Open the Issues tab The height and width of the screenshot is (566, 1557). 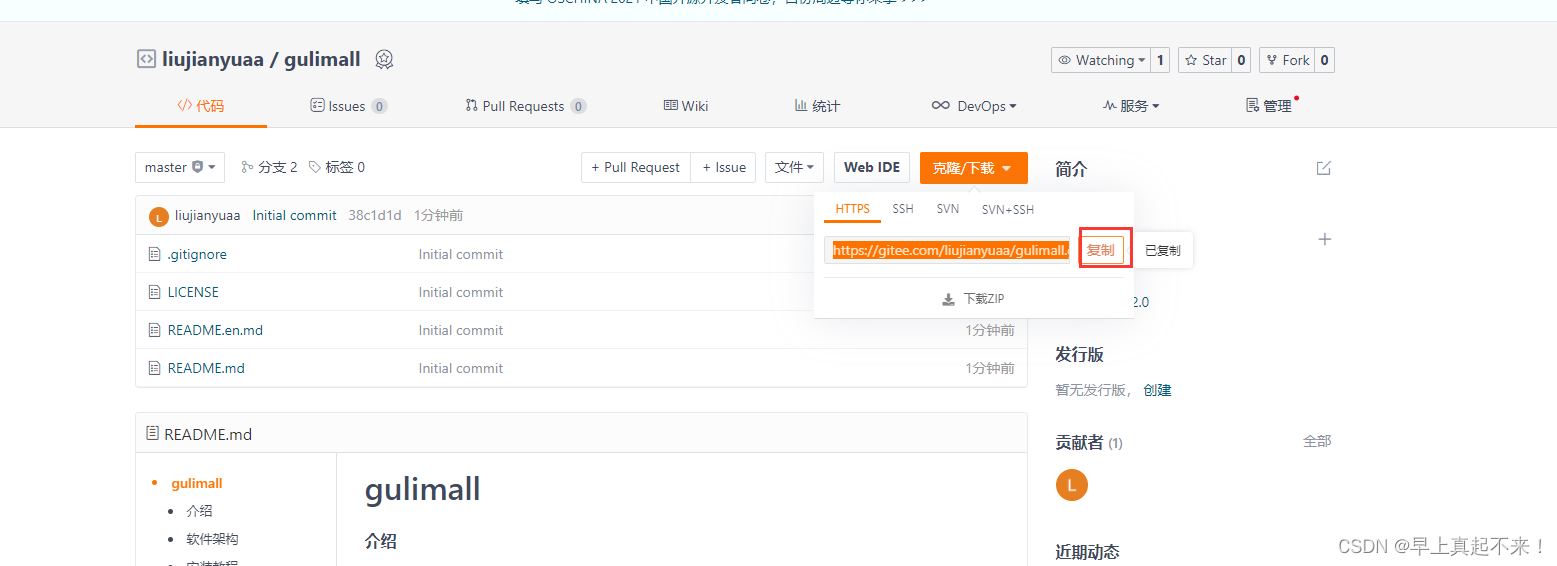[x=349, y=106]
